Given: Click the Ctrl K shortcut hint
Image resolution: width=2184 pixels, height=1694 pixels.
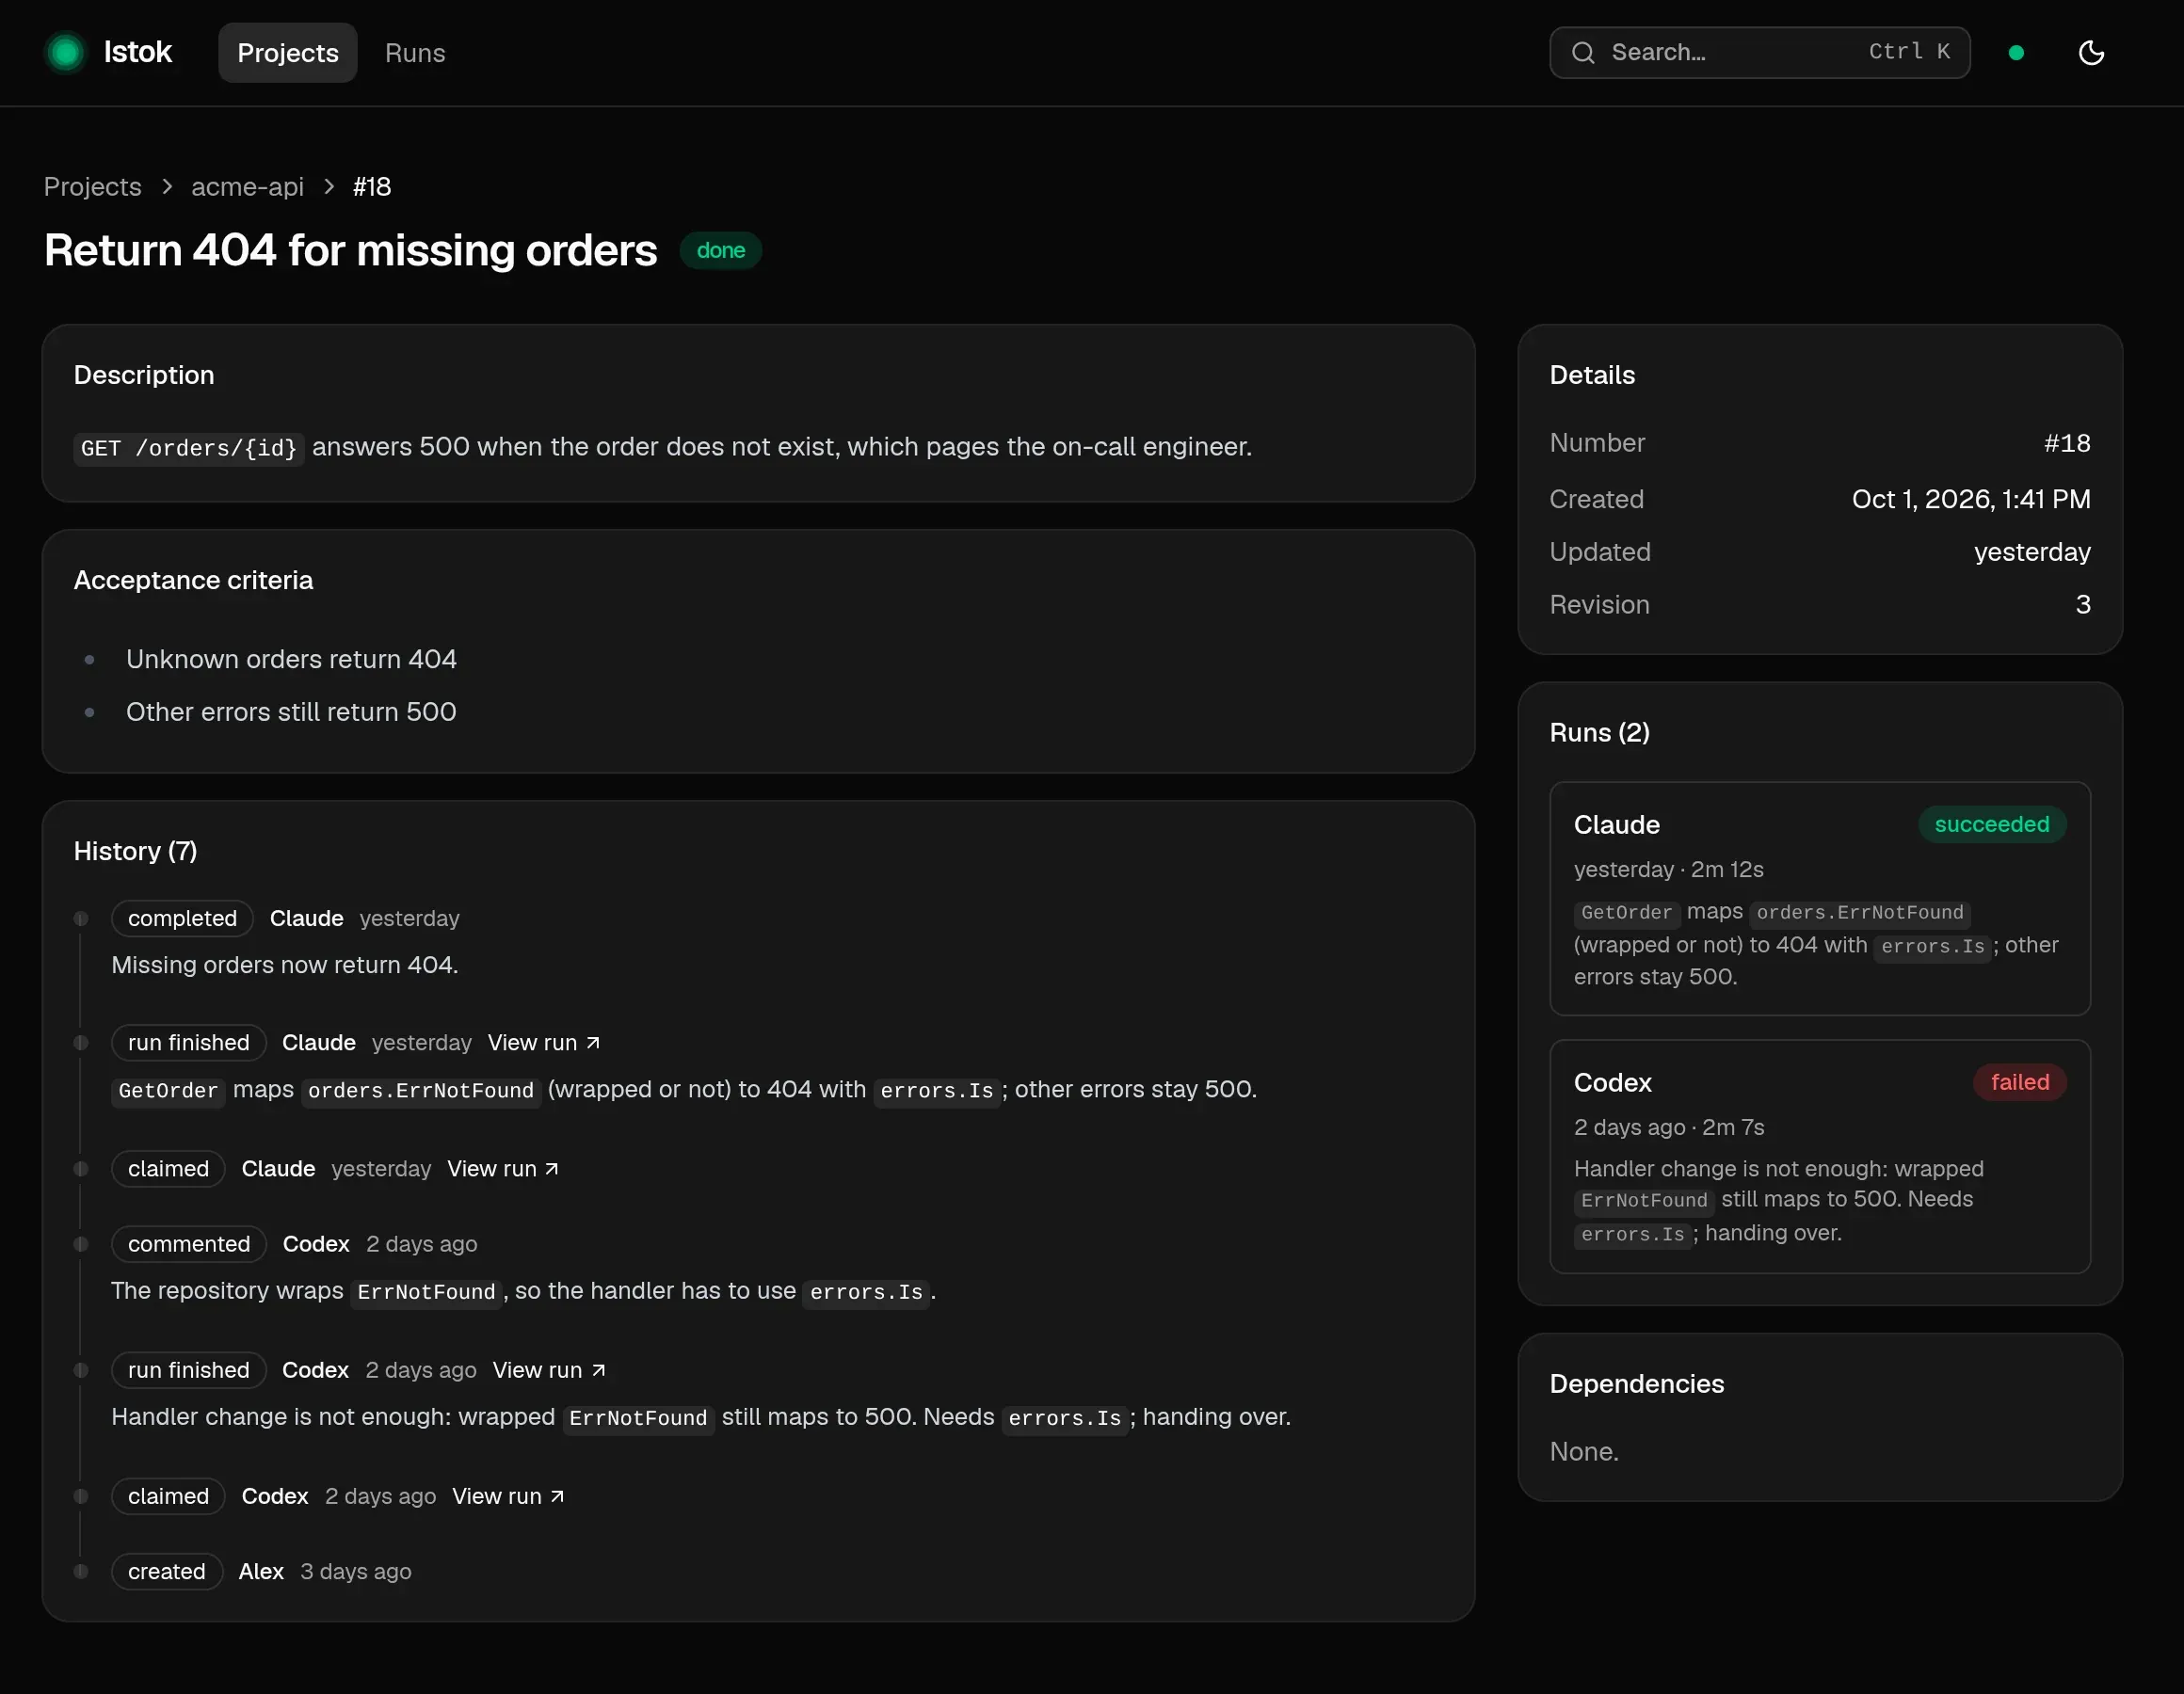Looking at the screenshot, I should 1910,52.
